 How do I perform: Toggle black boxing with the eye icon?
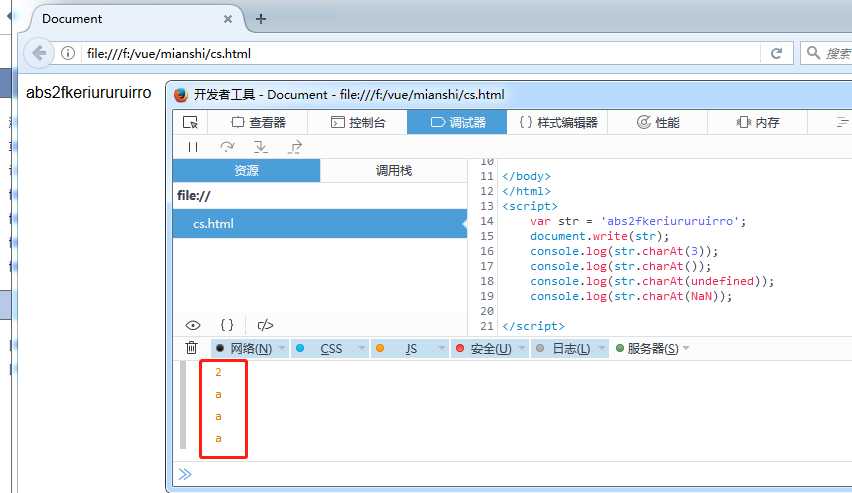click(x=193, y=325)
